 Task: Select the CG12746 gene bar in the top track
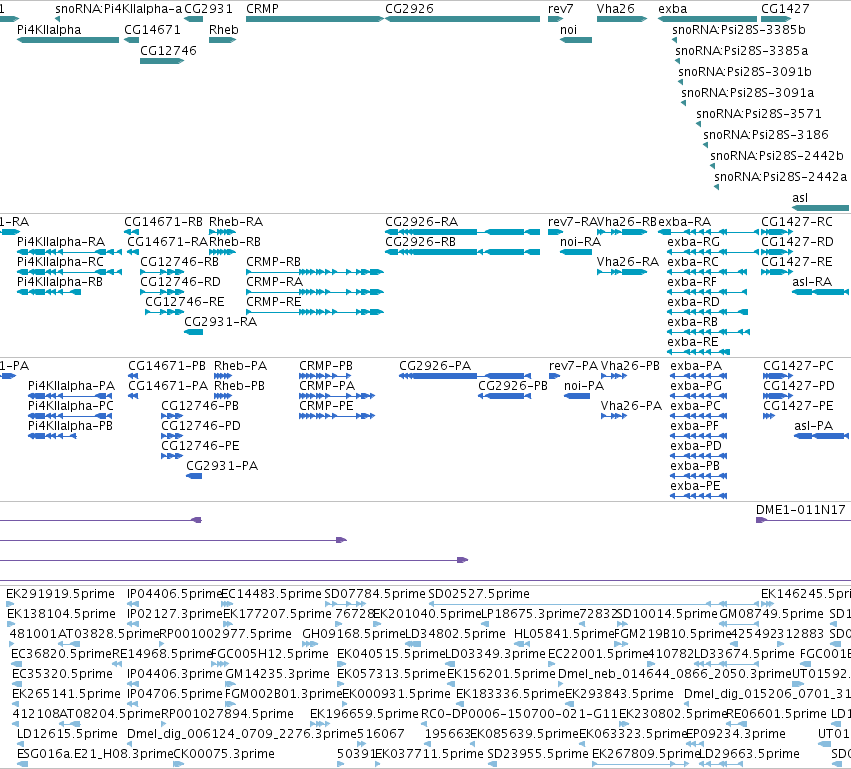tap(162, 61)
